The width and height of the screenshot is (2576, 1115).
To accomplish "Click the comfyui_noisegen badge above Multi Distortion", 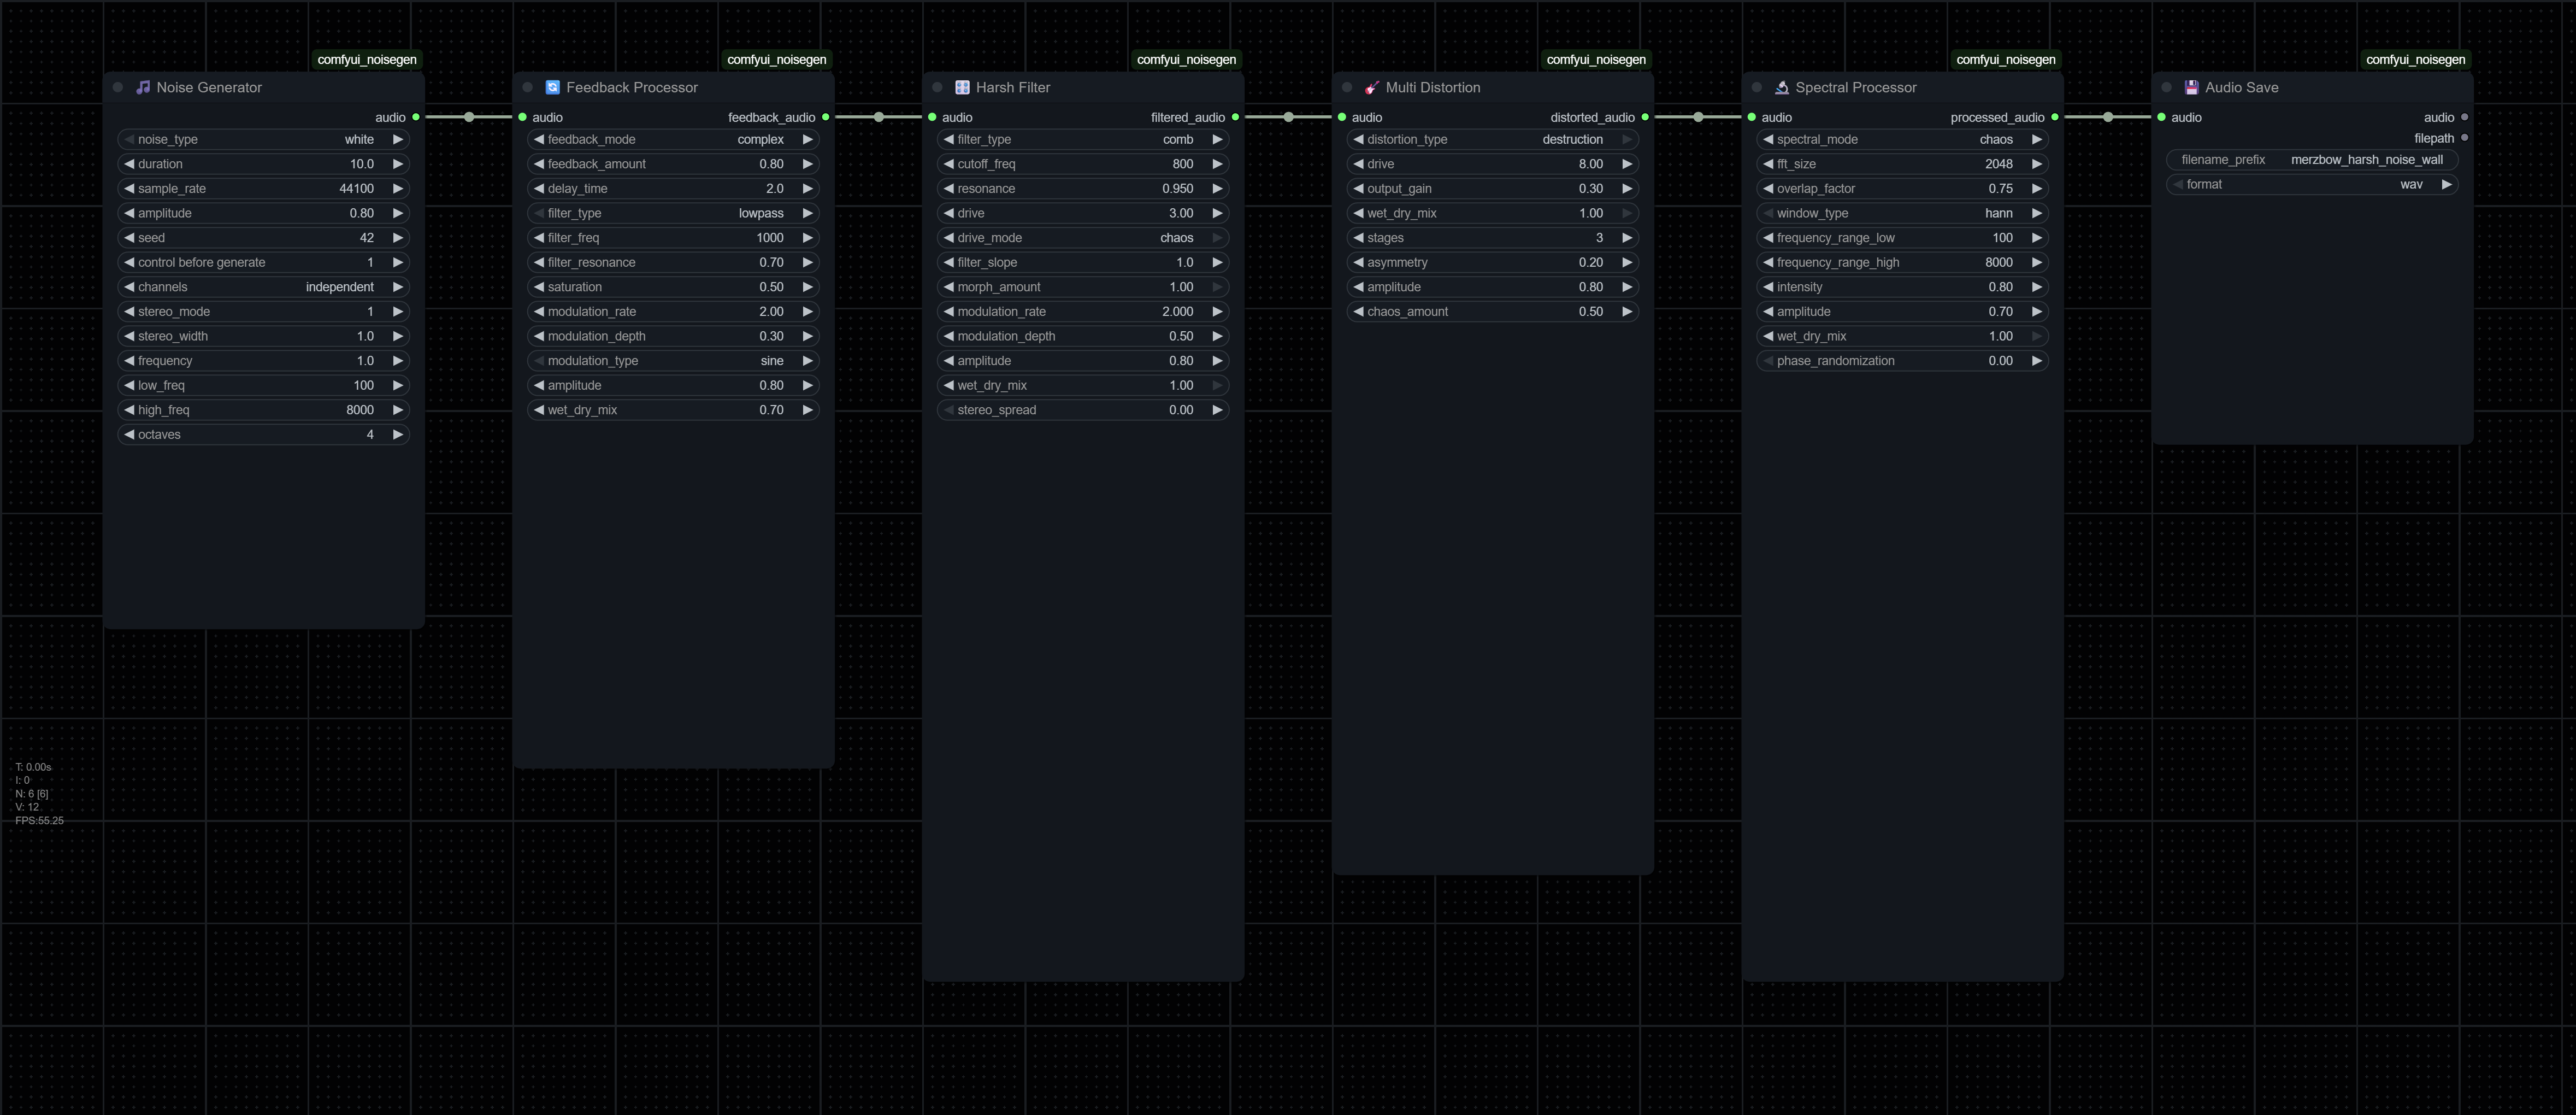I will [x=1595, y=59].
